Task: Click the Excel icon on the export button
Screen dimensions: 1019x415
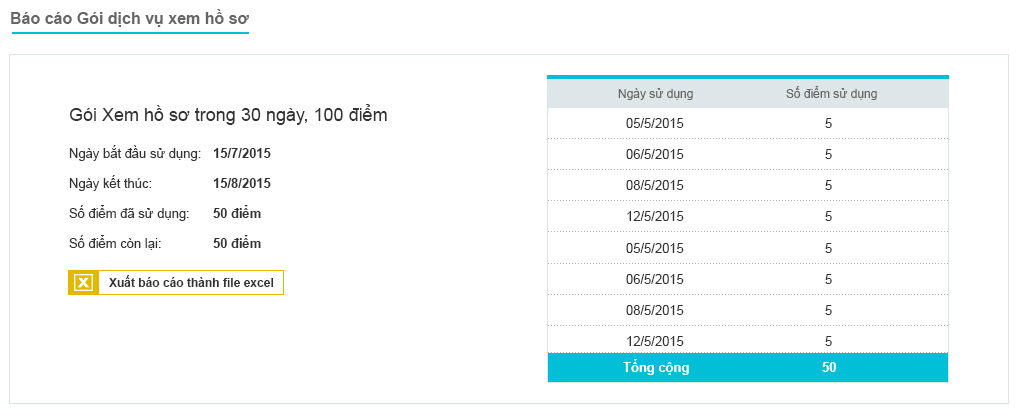Action: pos(84,283)
